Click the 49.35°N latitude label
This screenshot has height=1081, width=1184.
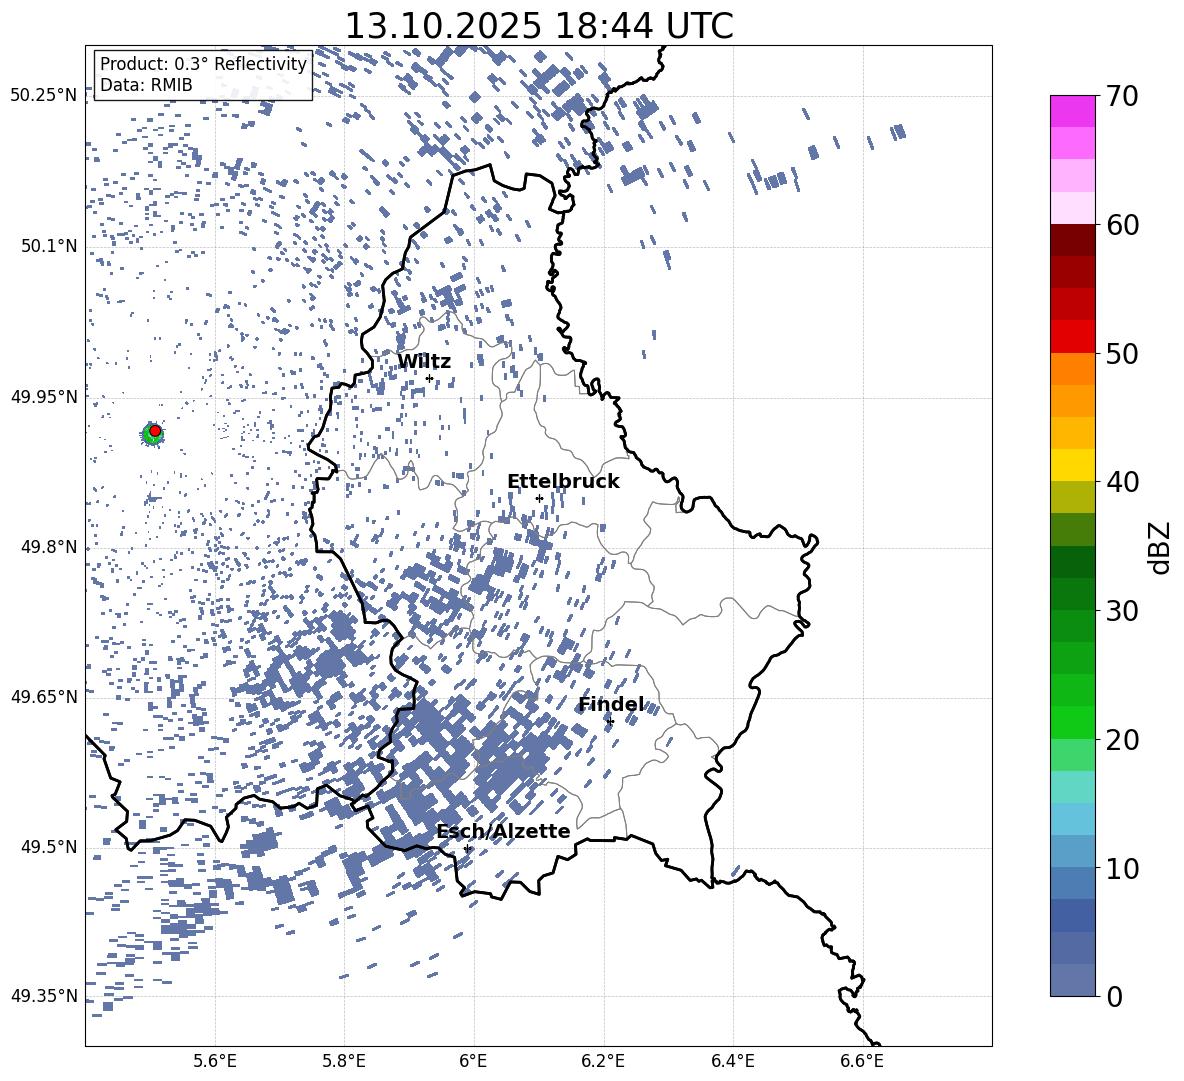coord(44,996)
